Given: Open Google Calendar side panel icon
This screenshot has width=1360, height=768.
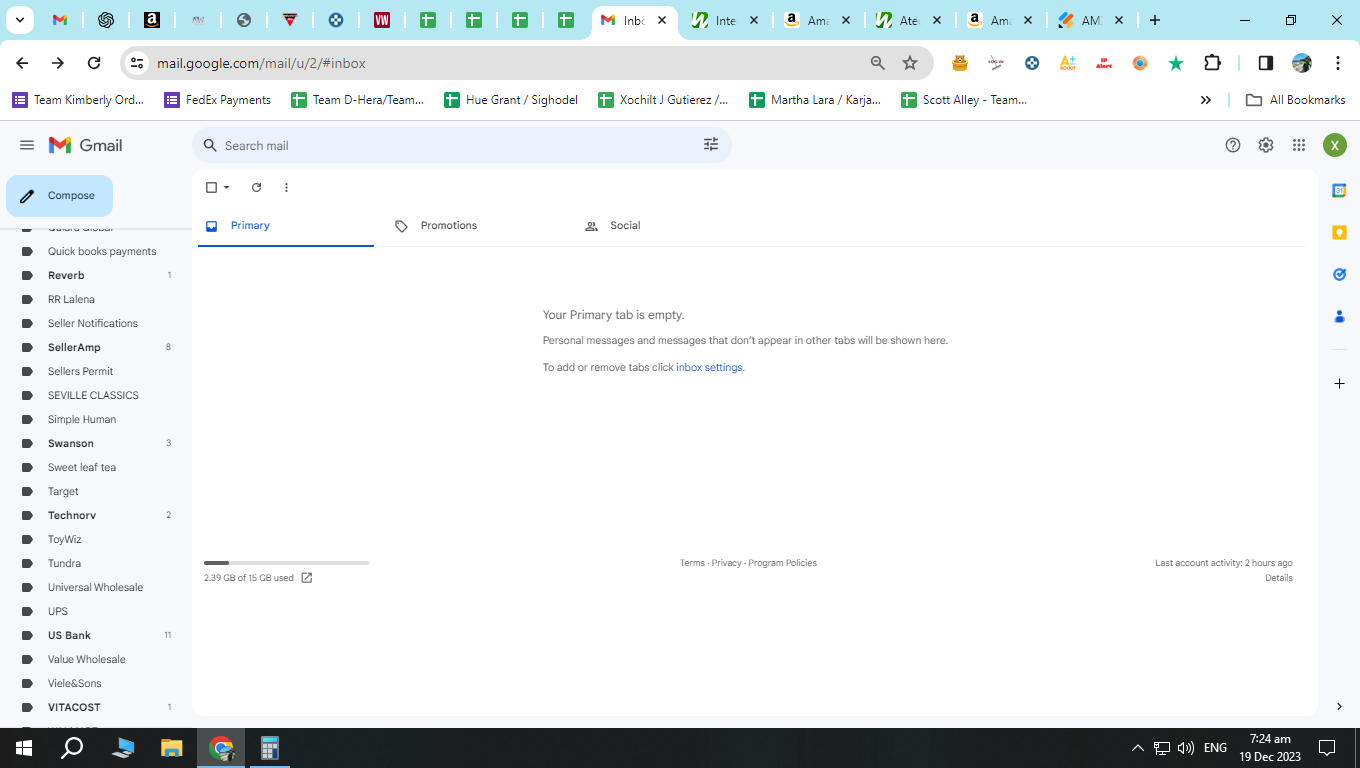Looking at the screenshot, I should pos(1339,190).
